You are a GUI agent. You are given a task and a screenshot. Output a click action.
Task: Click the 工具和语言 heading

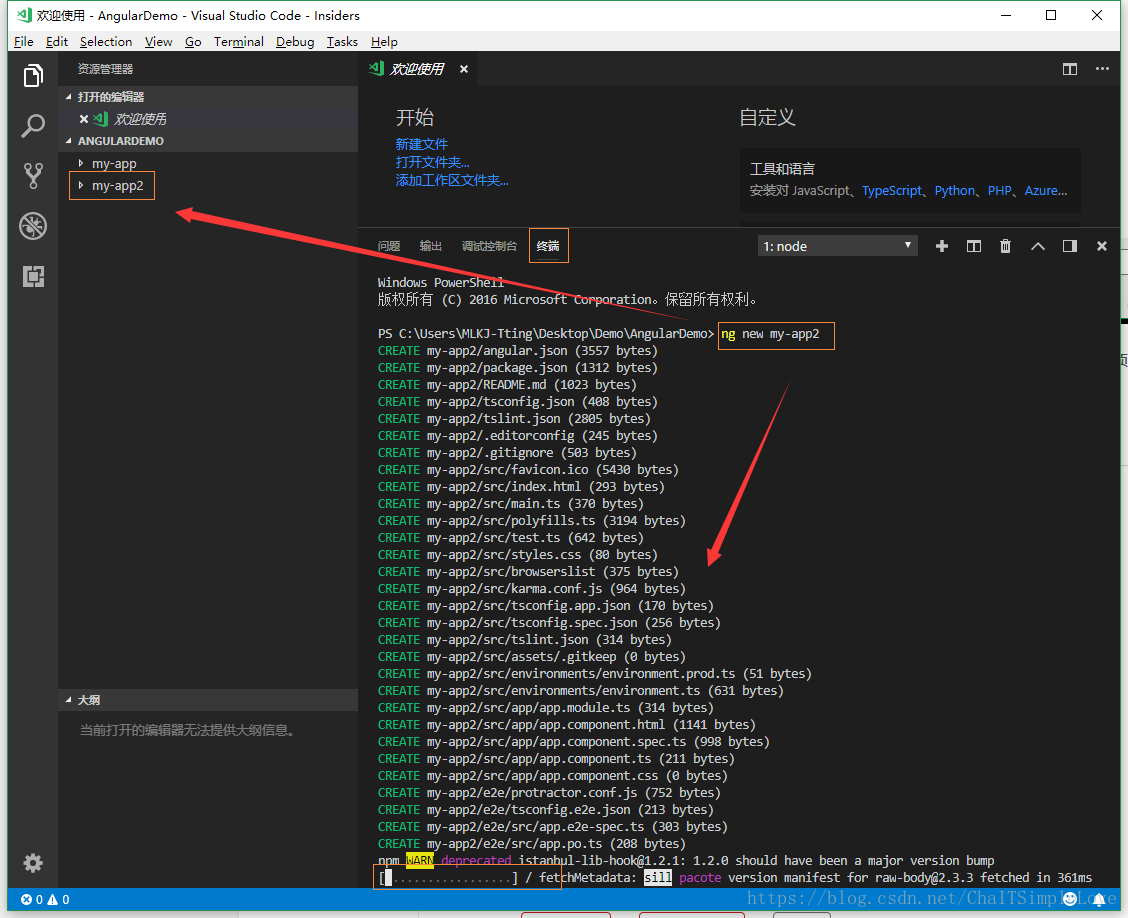pyautogui.click(x=782, y=169)
